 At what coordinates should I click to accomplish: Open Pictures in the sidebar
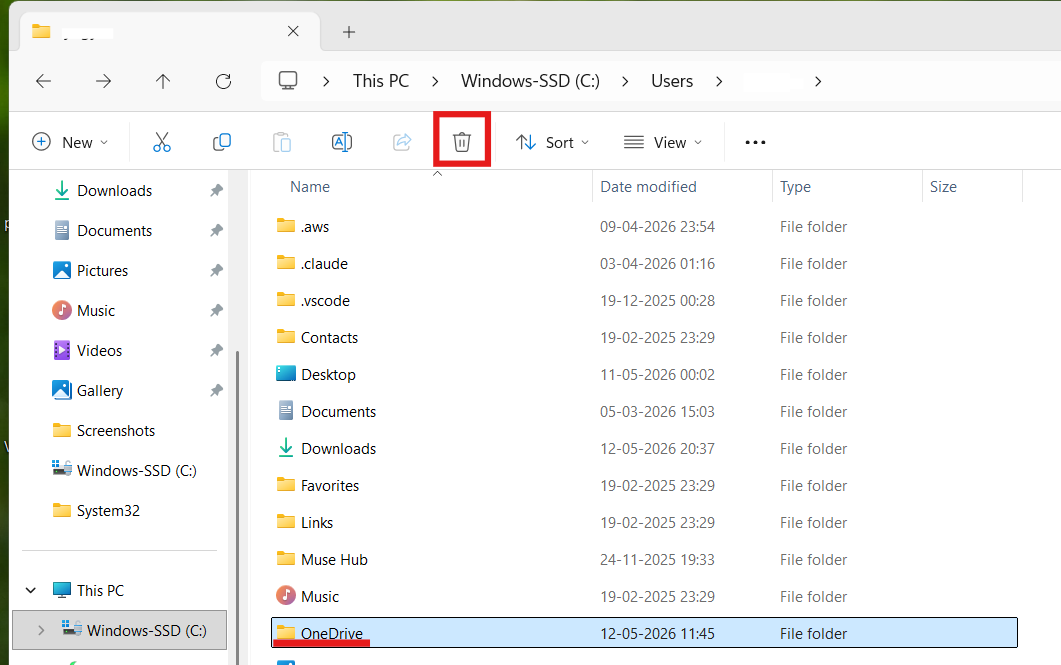pos(102,271)
